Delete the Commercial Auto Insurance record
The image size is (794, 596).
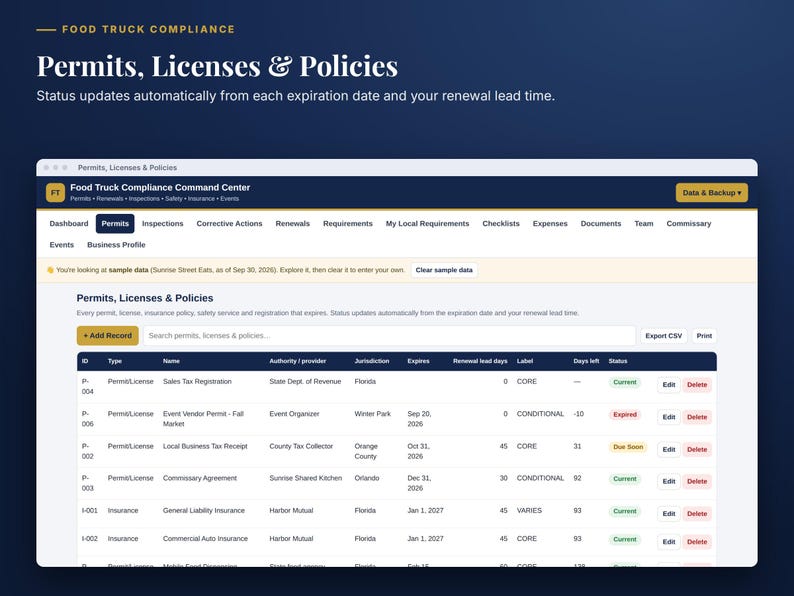(x=697, y=542)
